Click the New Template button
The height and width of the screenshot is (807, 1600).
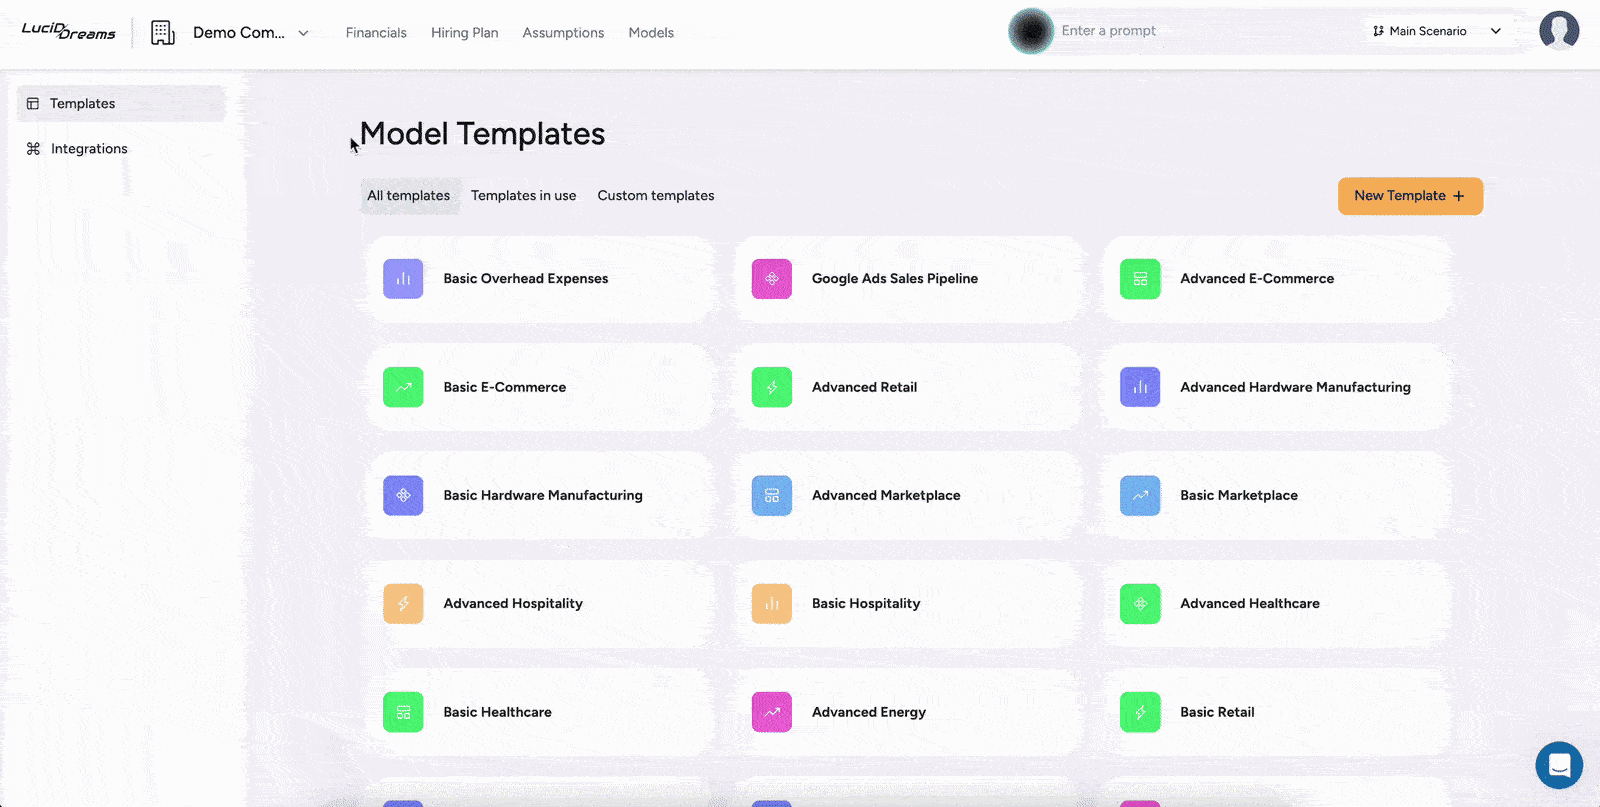click(x=1410, y=196)
